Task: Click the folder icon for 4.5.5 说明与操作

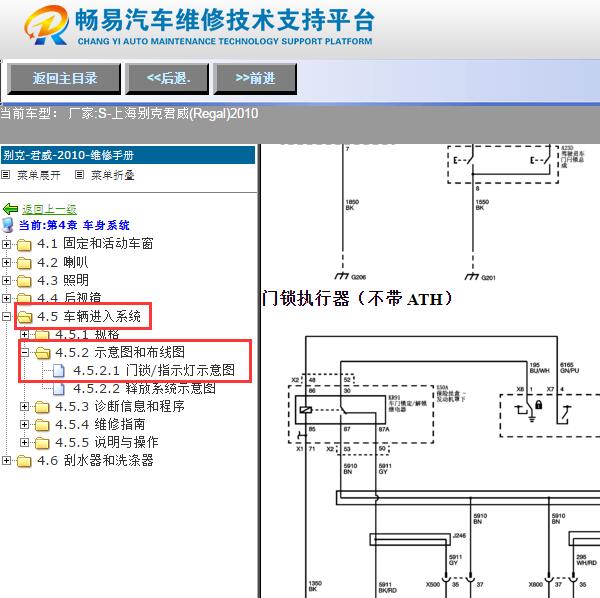Action: tap(42, 443)
